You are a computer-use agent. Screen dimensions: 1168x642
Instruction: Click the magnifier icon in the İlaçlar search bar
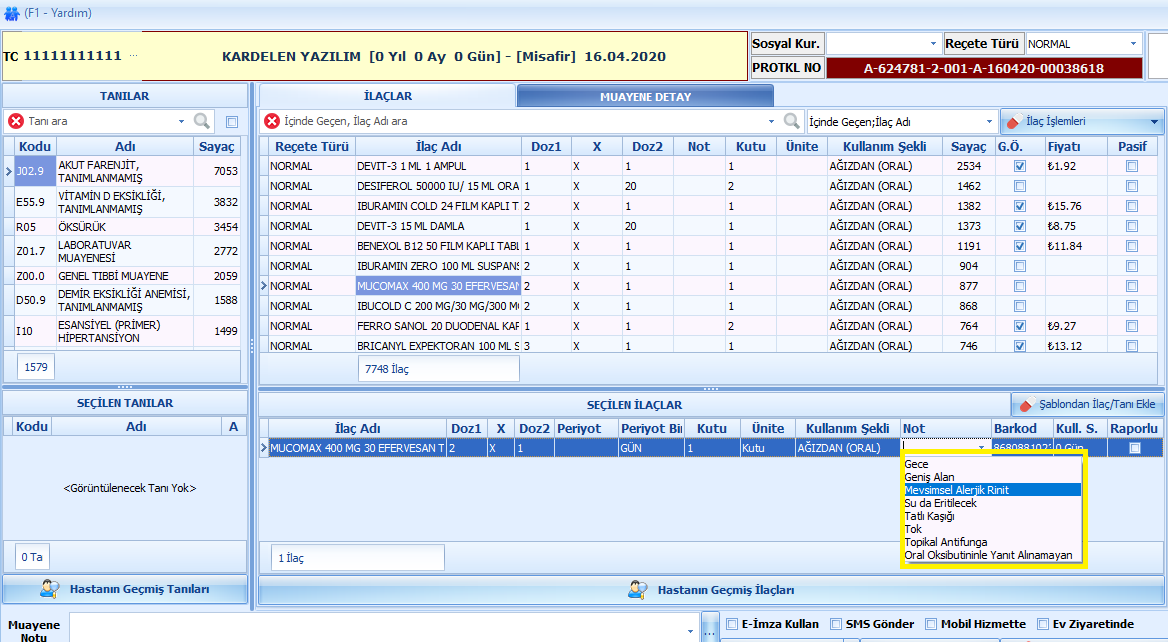pyautogui.click(x=792, y=121)
